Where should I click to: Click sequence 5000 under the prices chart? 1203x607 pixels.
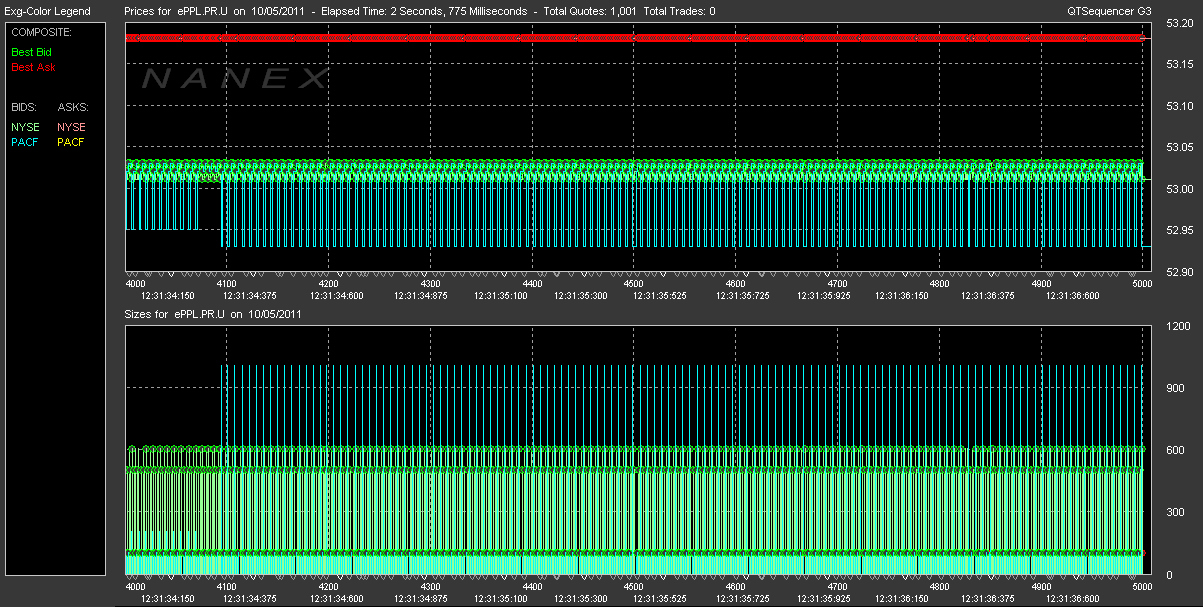coord(1142,283)
